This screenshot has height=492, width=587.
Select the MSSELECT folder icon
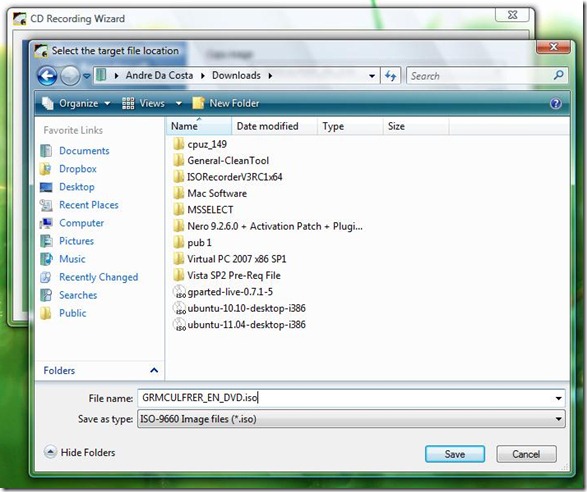[179, 210]
